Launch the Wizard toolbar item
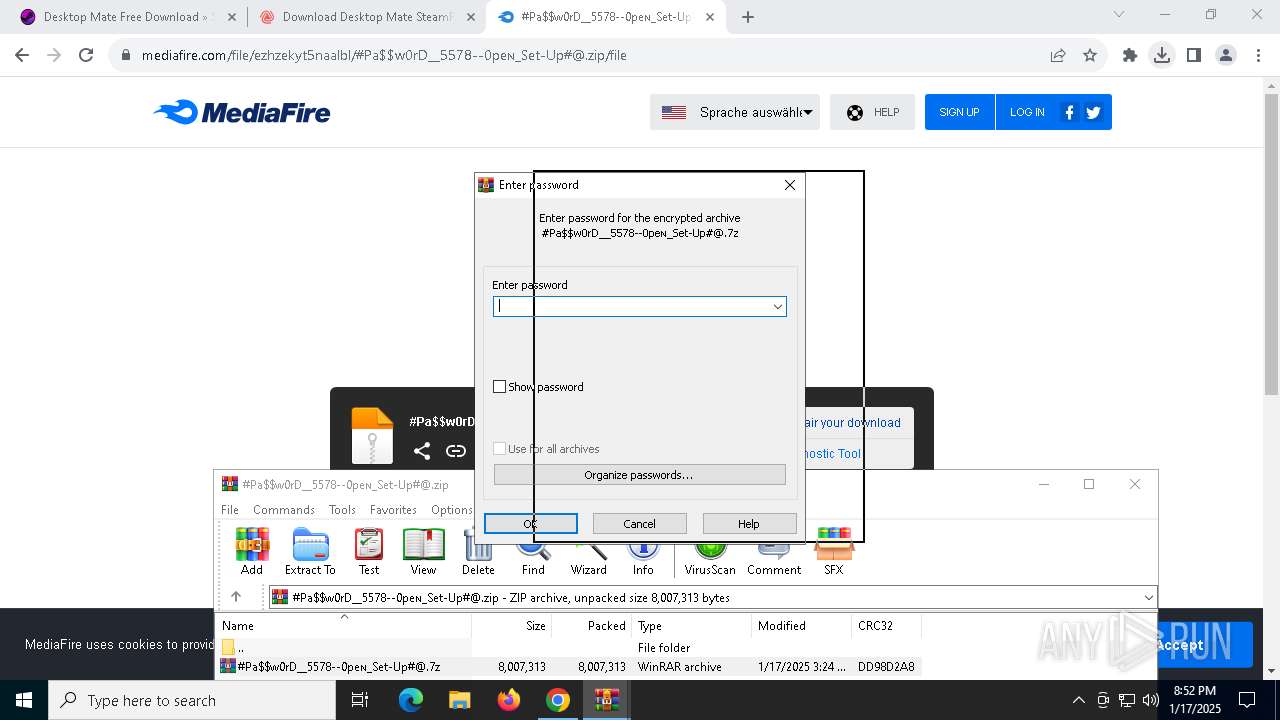The width and height of the screenshot is (1280, 720). [x=588, y=558]
